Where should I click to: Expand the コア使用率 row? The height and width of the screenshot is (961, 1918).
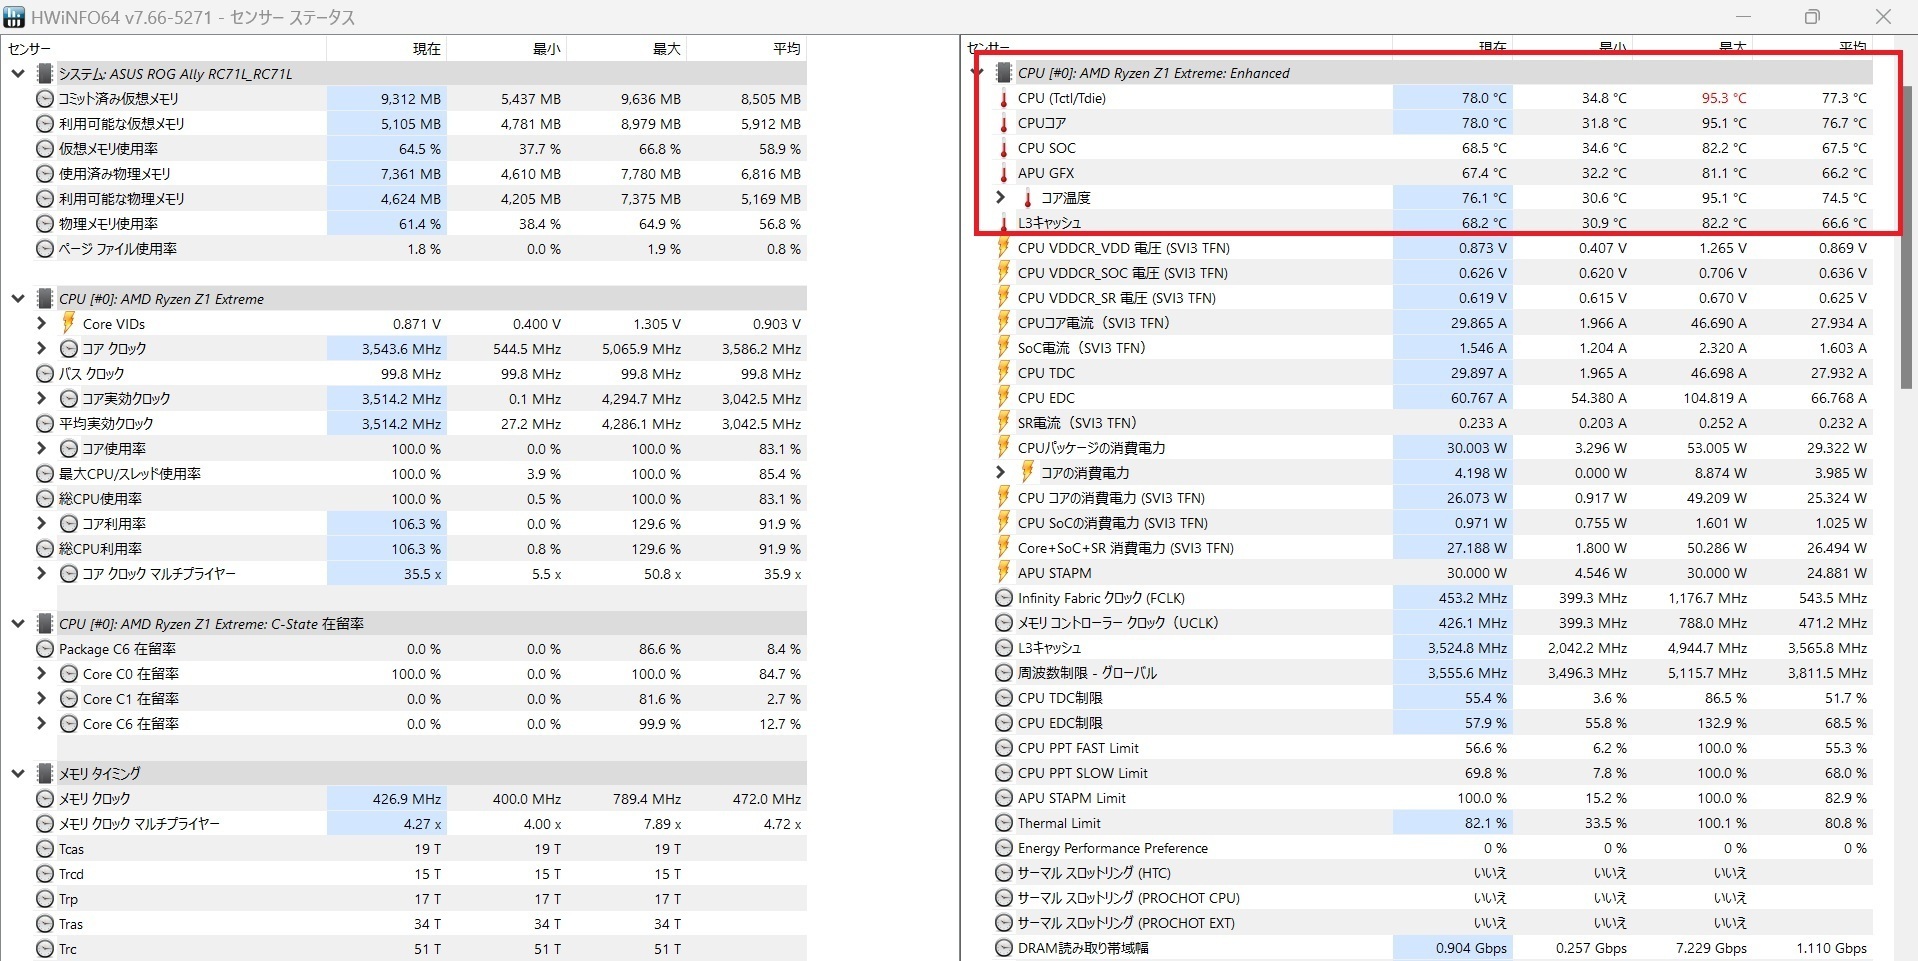[x=41, y=448]
